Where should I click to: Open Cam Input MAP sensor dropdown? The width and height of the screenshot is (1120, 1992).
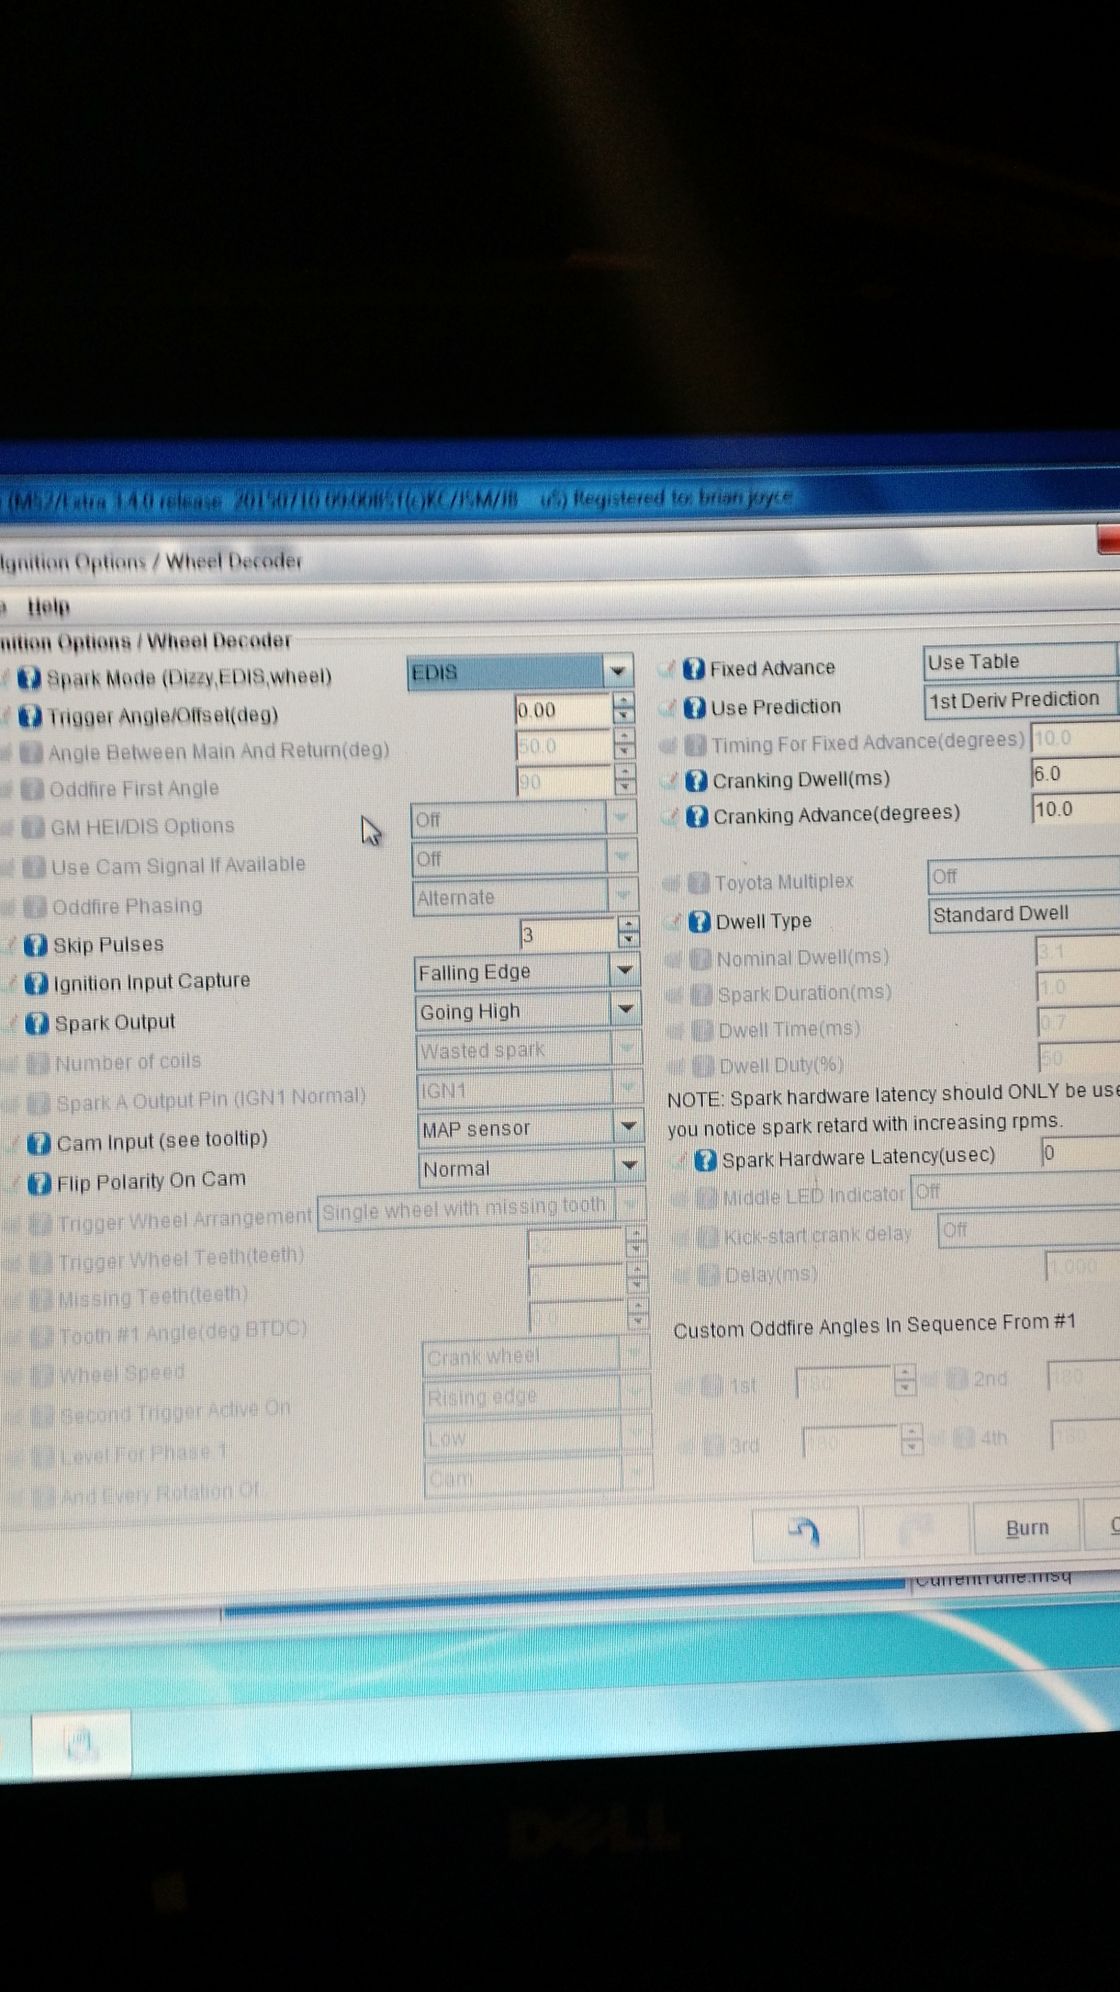point(530,1128)
